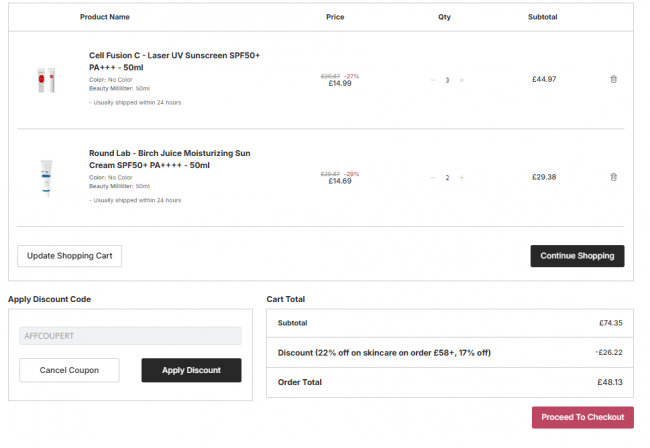Remove Round Lab sun cream via trash icon
Viewport: 650px width, 448px height.
614,177
